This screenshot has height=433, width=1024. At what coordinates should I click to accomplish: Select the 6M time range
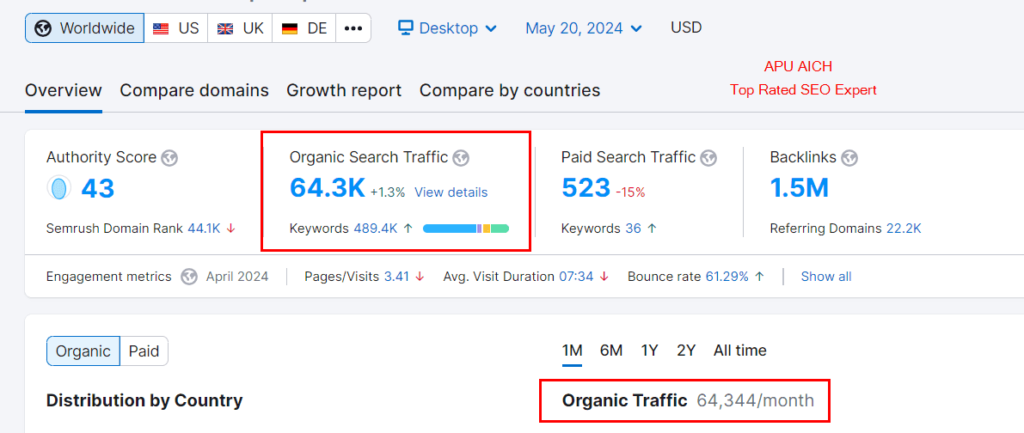[x=611, y=350]
